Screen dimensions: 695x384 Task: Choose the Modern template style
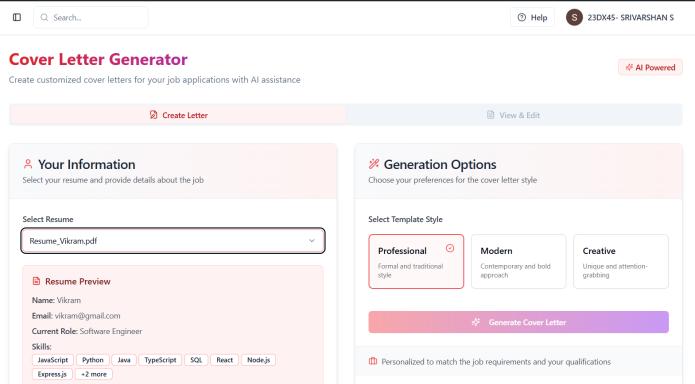pyautogui.click(x=519, y=262)
